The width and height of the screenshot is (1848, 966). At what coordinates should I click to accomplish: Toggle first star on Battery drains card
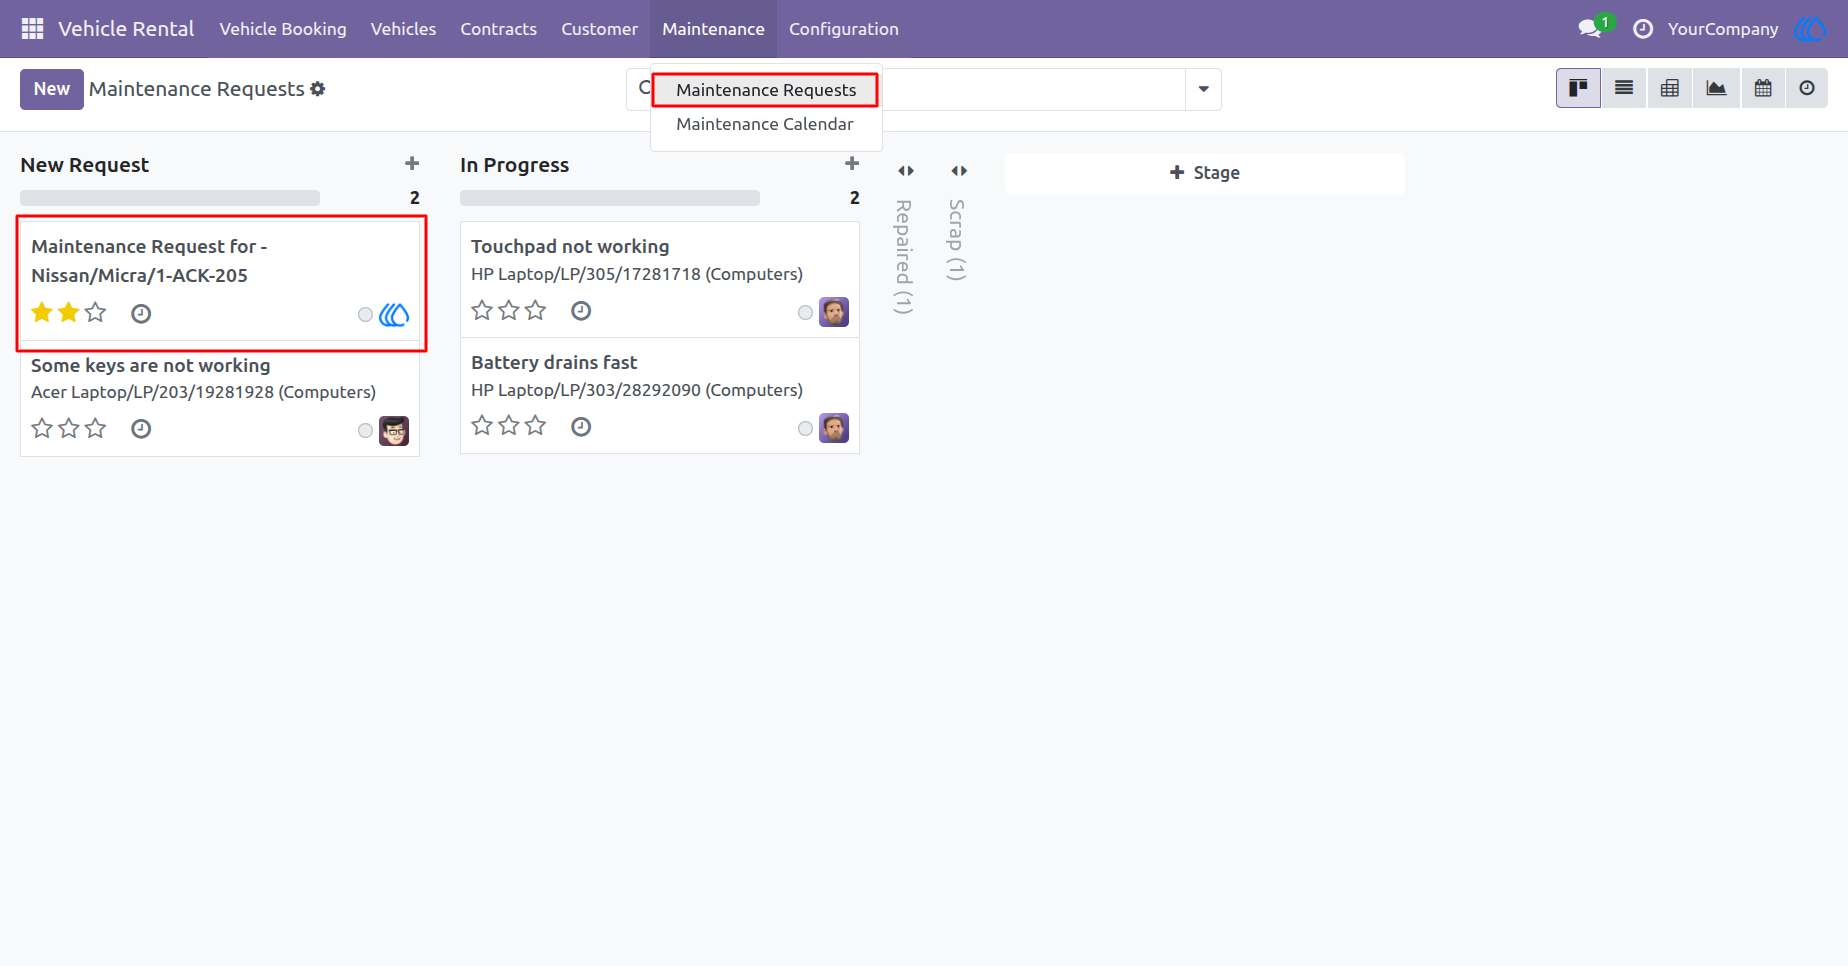[x=482, y=426]
